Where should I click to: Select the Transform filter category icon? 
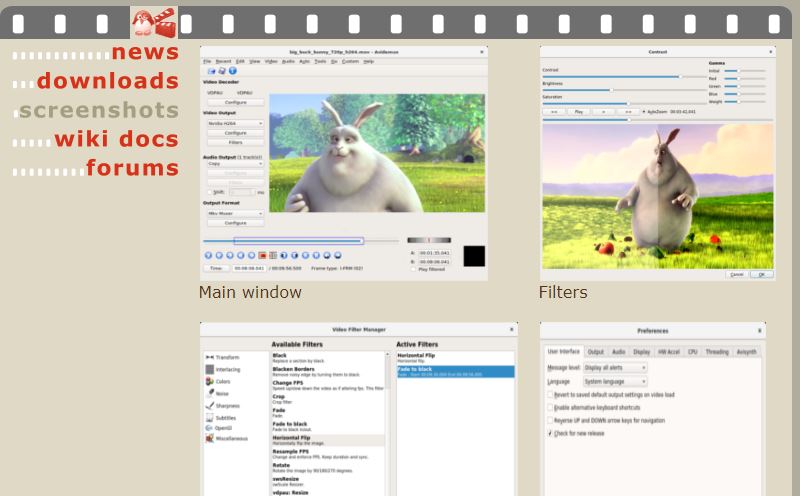[210, 357]
